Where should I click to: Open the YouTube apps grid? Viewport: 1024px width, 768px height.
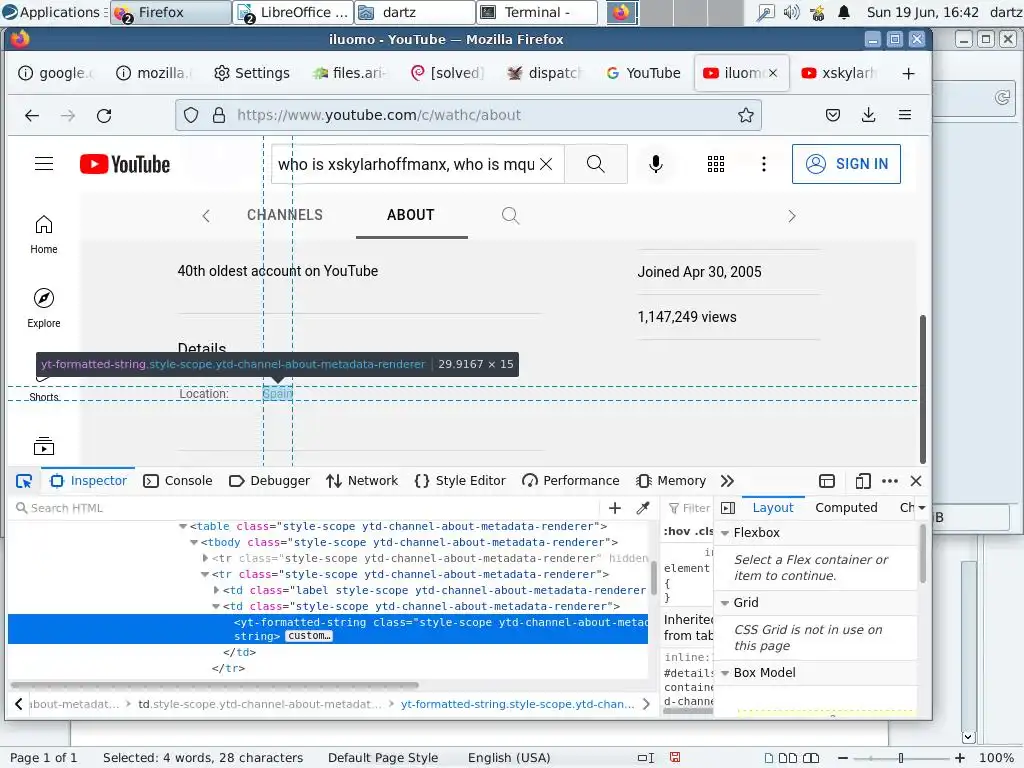coord(716,164)
